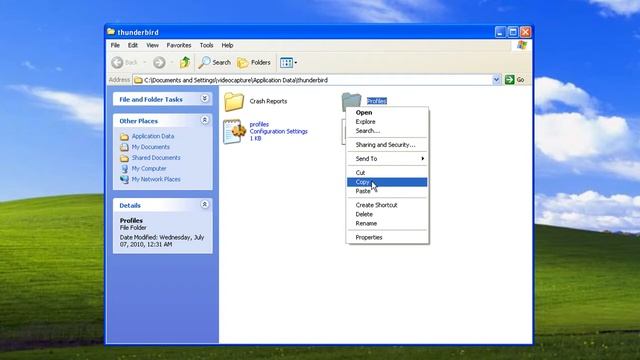Click the highlighted Profiles folder label

(x=377, y=101)
